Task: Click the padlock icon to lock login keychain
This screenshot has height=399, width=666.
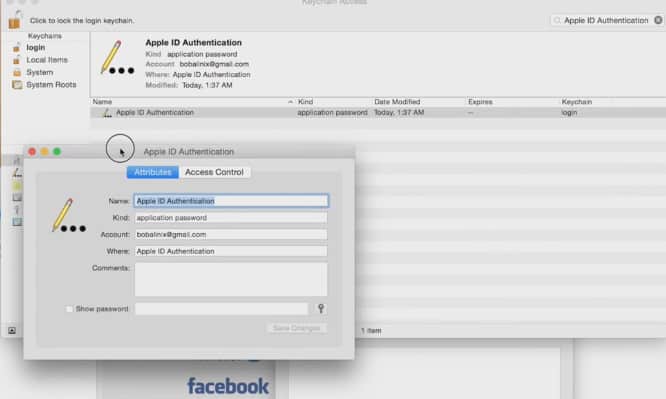Action: tap(14, 20)
